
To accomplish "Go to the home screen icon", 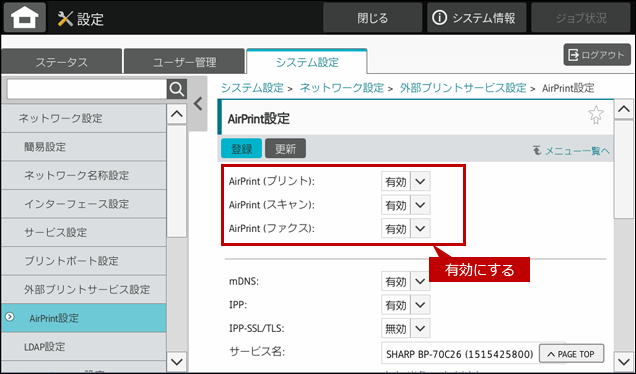I will point(25,17).
